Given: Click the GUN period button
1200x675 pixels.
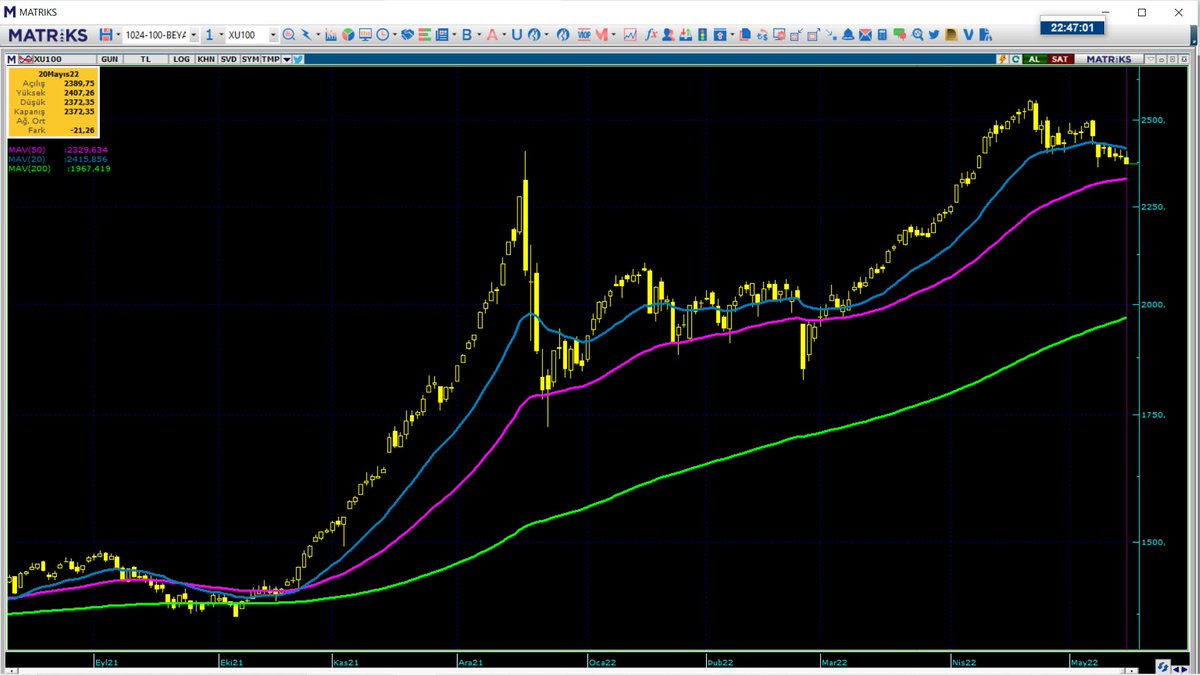Looking at the screenshot, I should pyautogui.click(x=109, y=59).
